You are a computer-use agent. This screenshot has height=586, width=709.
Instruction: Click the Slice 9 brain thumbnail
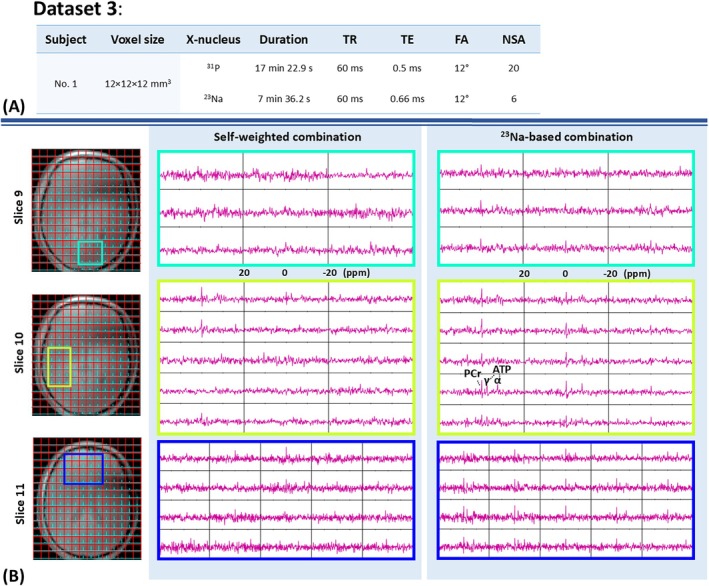[86, 210]
